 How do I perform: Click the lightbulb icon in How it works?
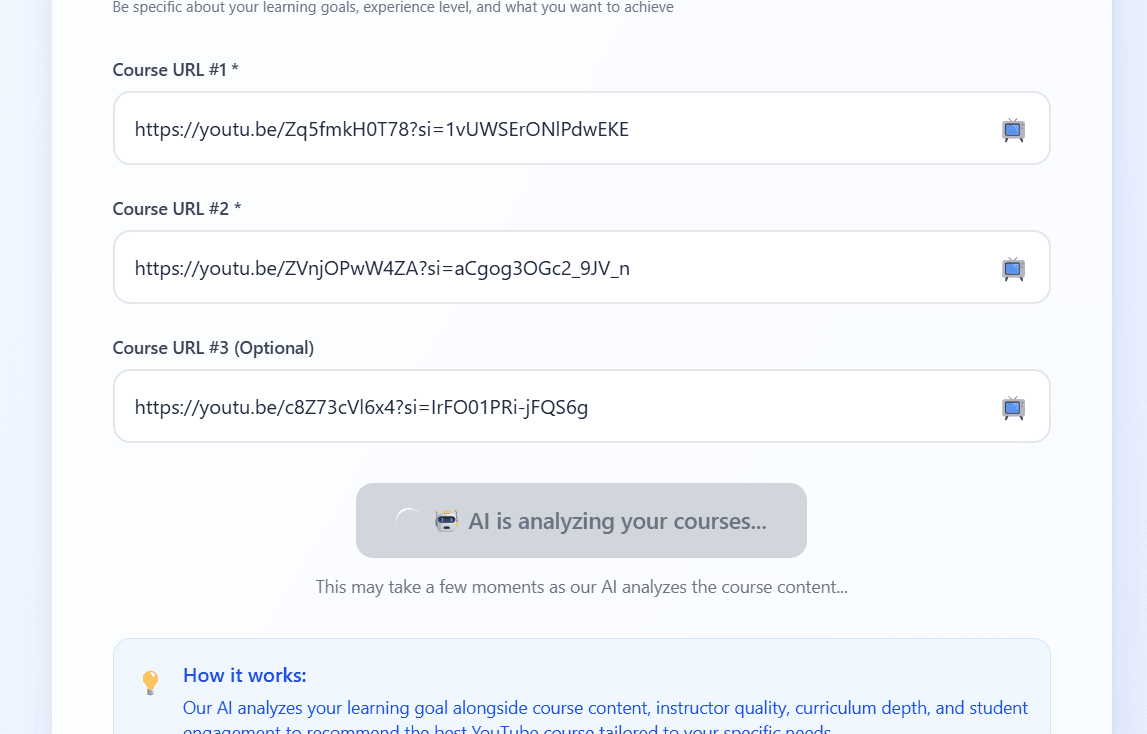pos(150,683)
